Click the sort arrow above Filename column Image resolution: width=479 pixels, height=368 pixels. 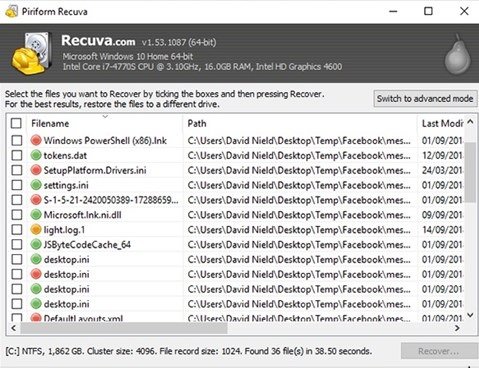click(105, 116)
